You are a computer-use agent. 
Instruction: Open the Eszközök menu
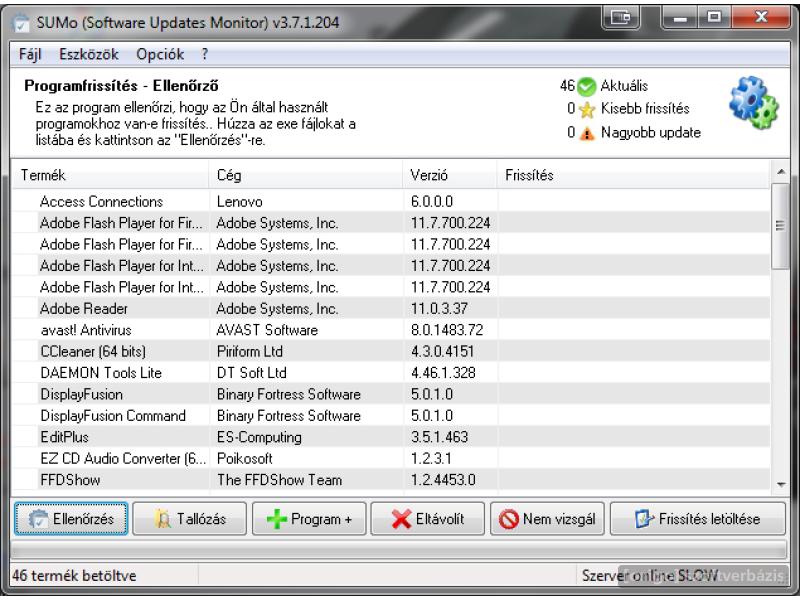coord(89,54)
